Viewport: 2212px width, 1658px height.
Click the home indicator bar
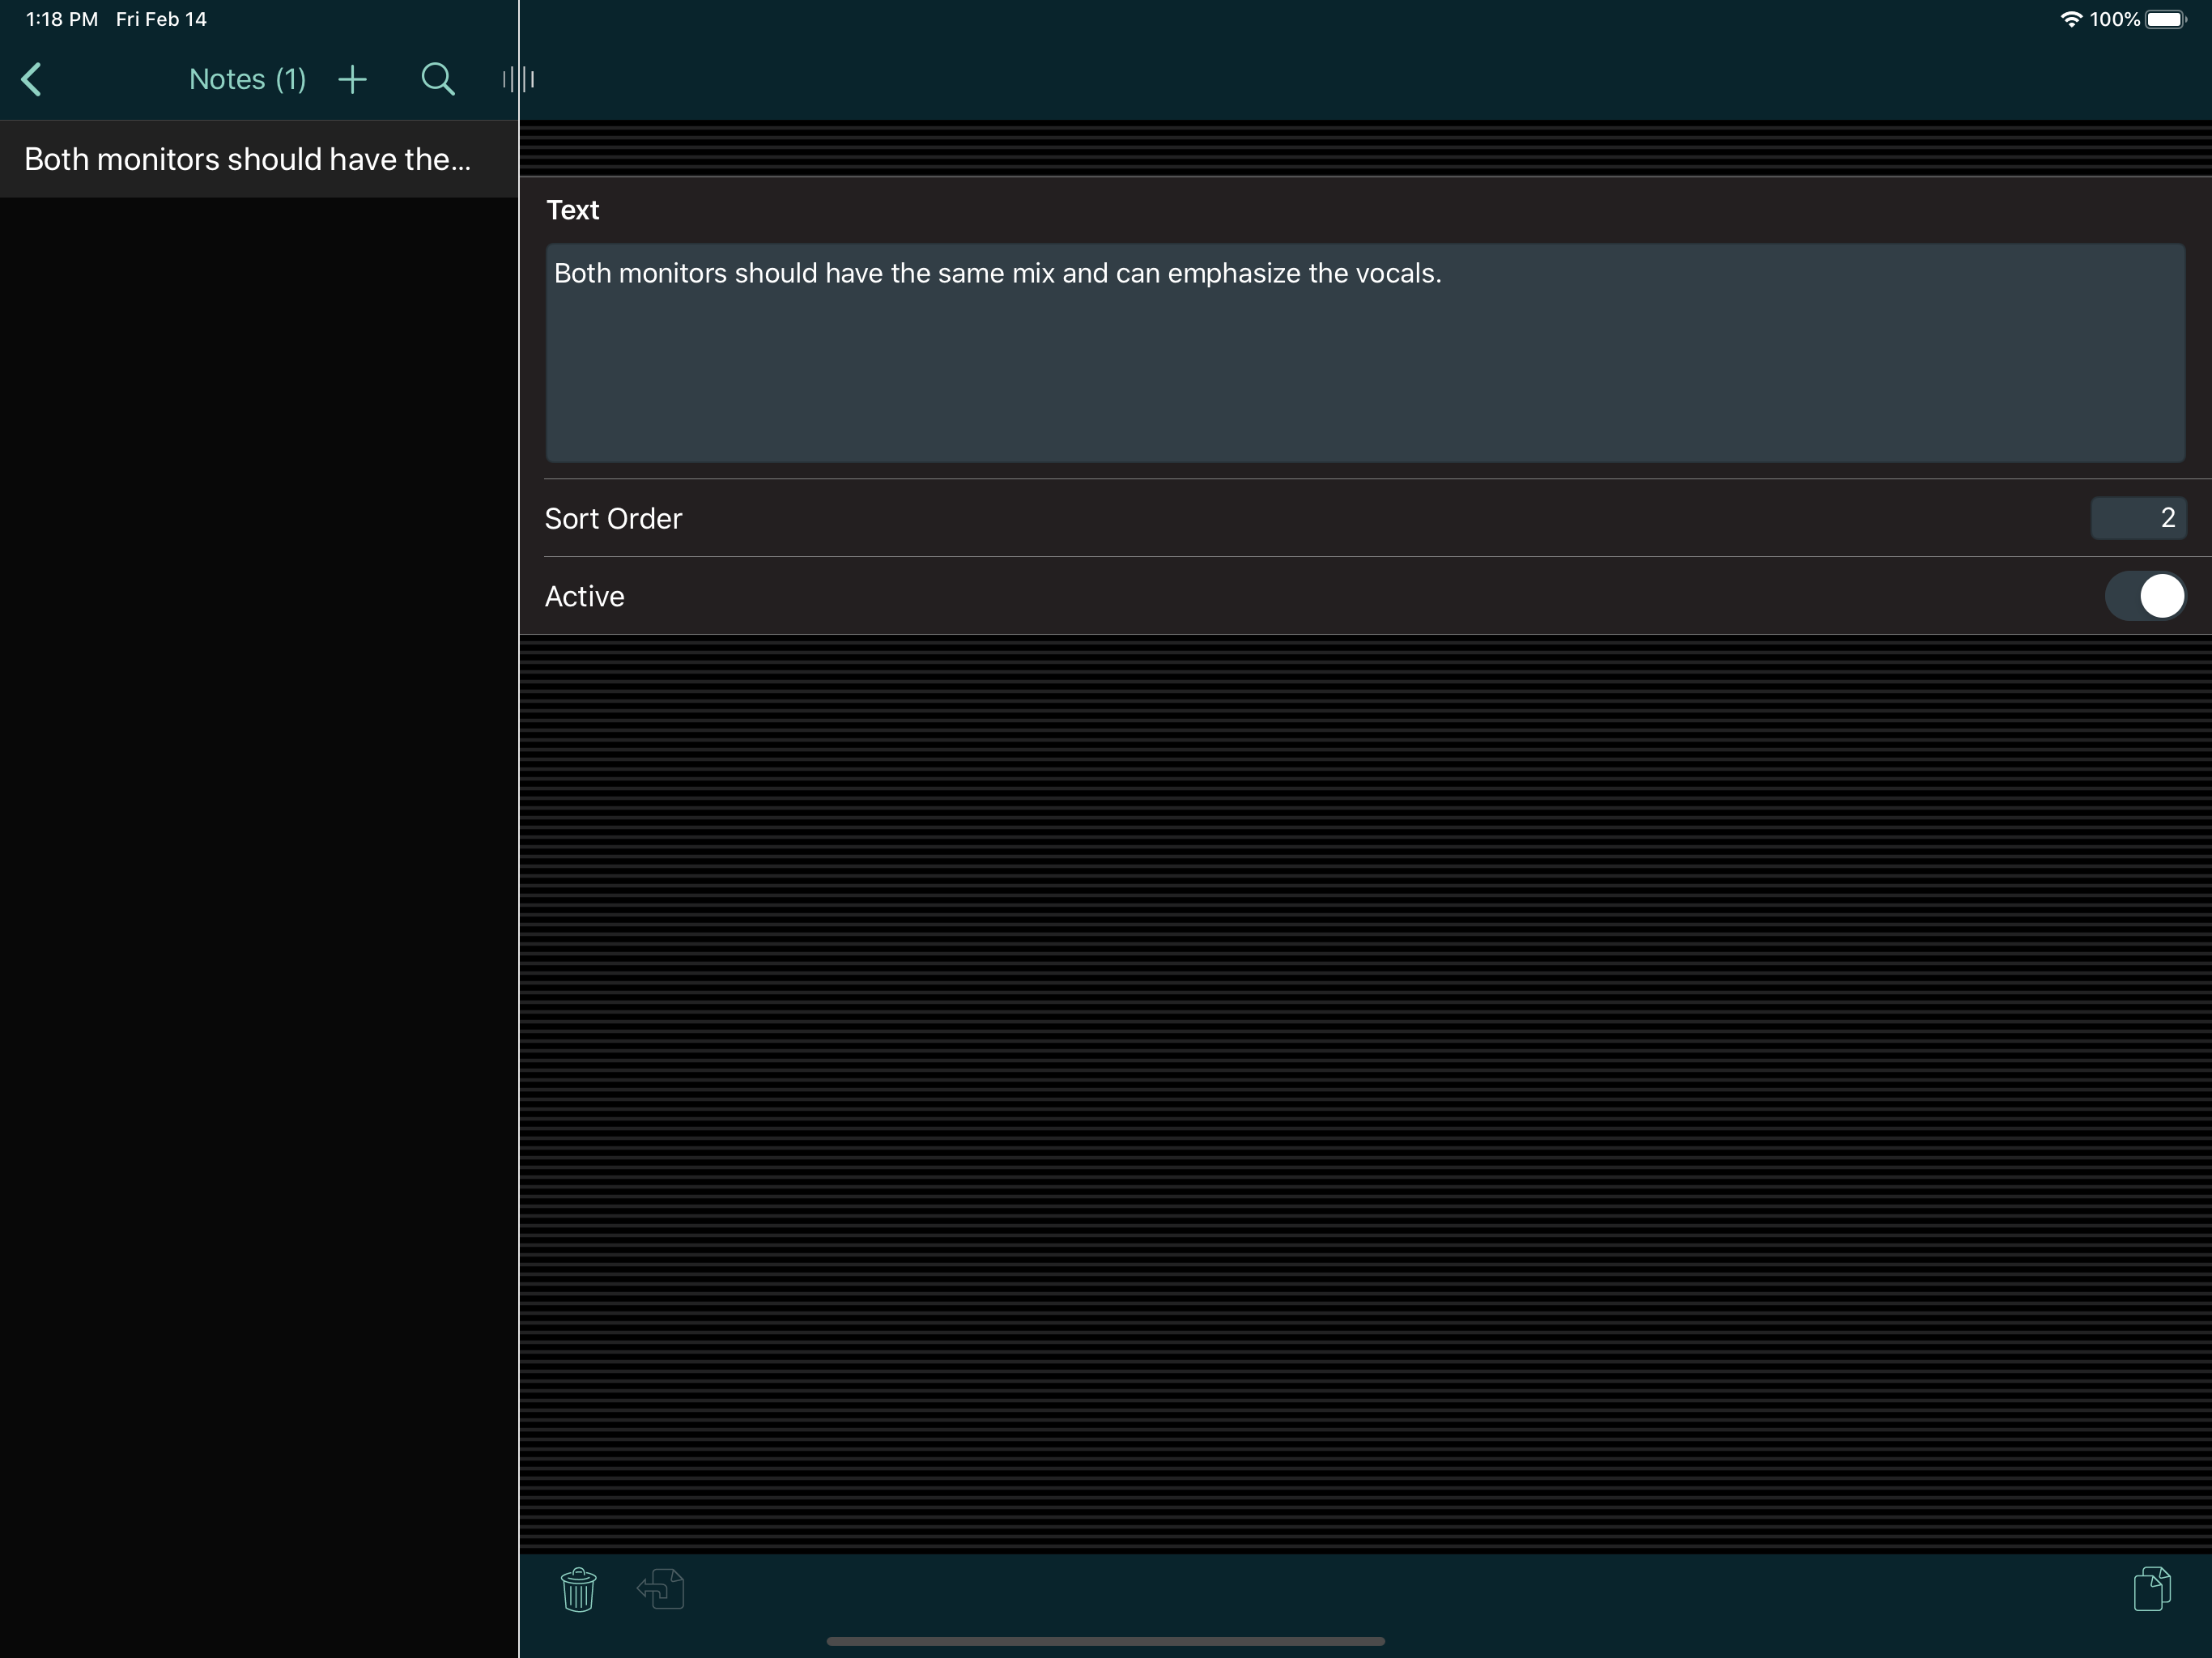pyautogui.click(x=1105, y=1641)
